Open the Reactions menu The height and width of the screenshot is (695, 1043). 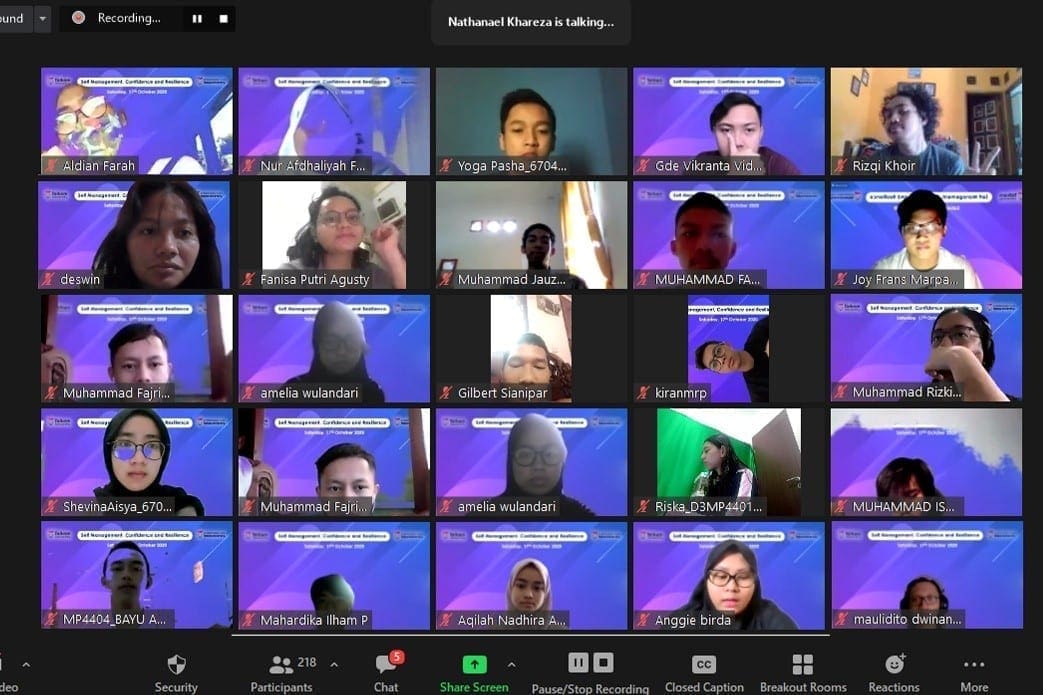[x=894, y=671]
